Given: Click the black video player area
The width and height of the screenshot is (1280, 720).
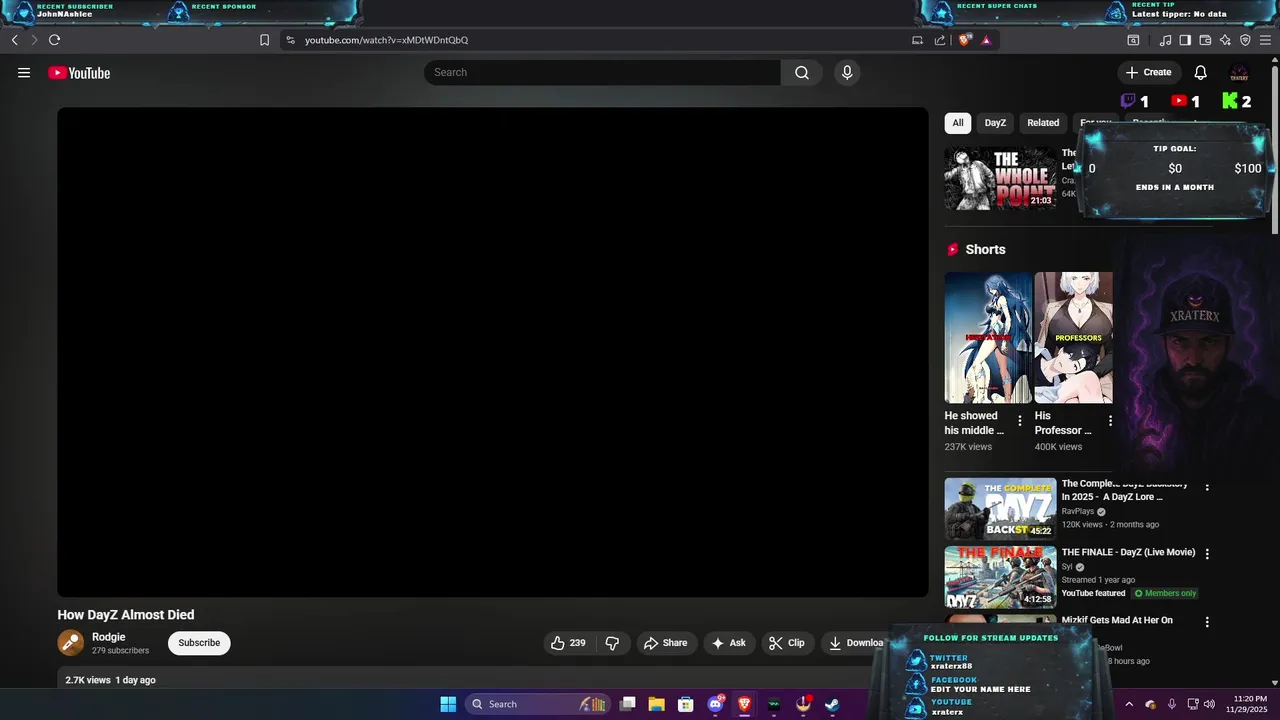Looking at the screenshot, I should [493, 352].
